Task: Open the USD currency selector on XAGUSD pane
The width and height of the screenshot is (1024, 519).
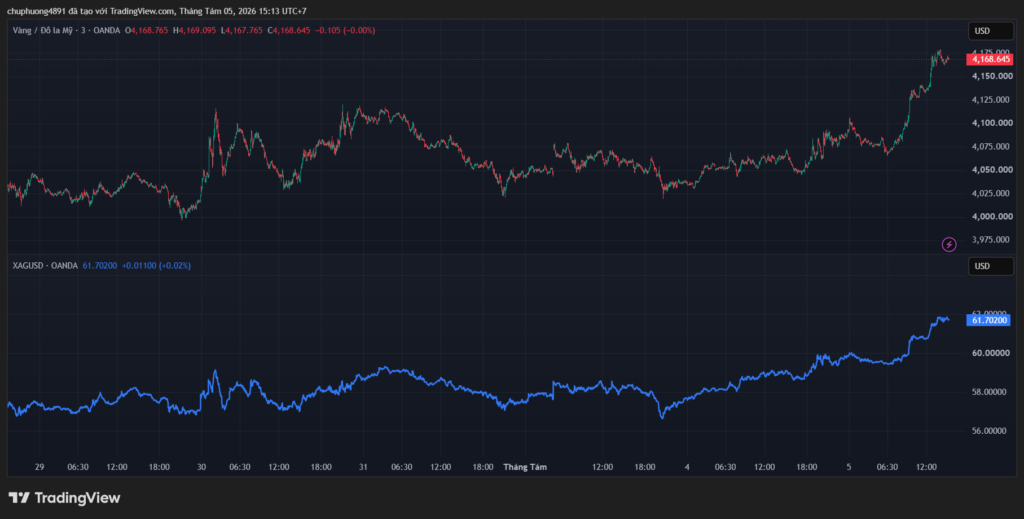Action: 991,266
